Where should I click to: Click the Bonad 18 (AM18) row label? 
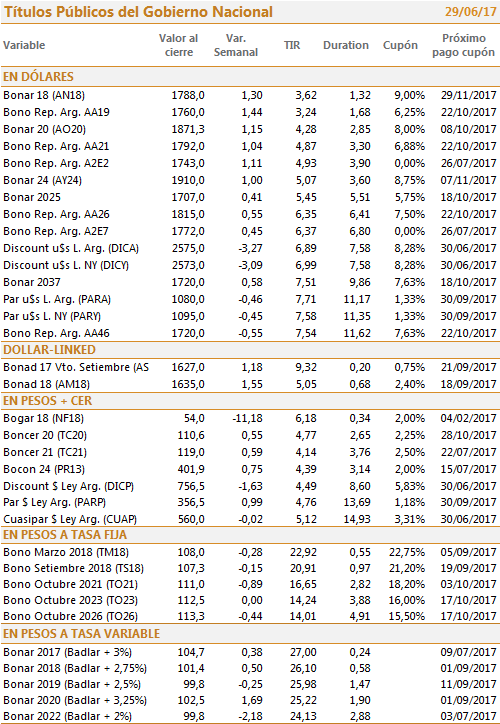(x=47, y=385)
